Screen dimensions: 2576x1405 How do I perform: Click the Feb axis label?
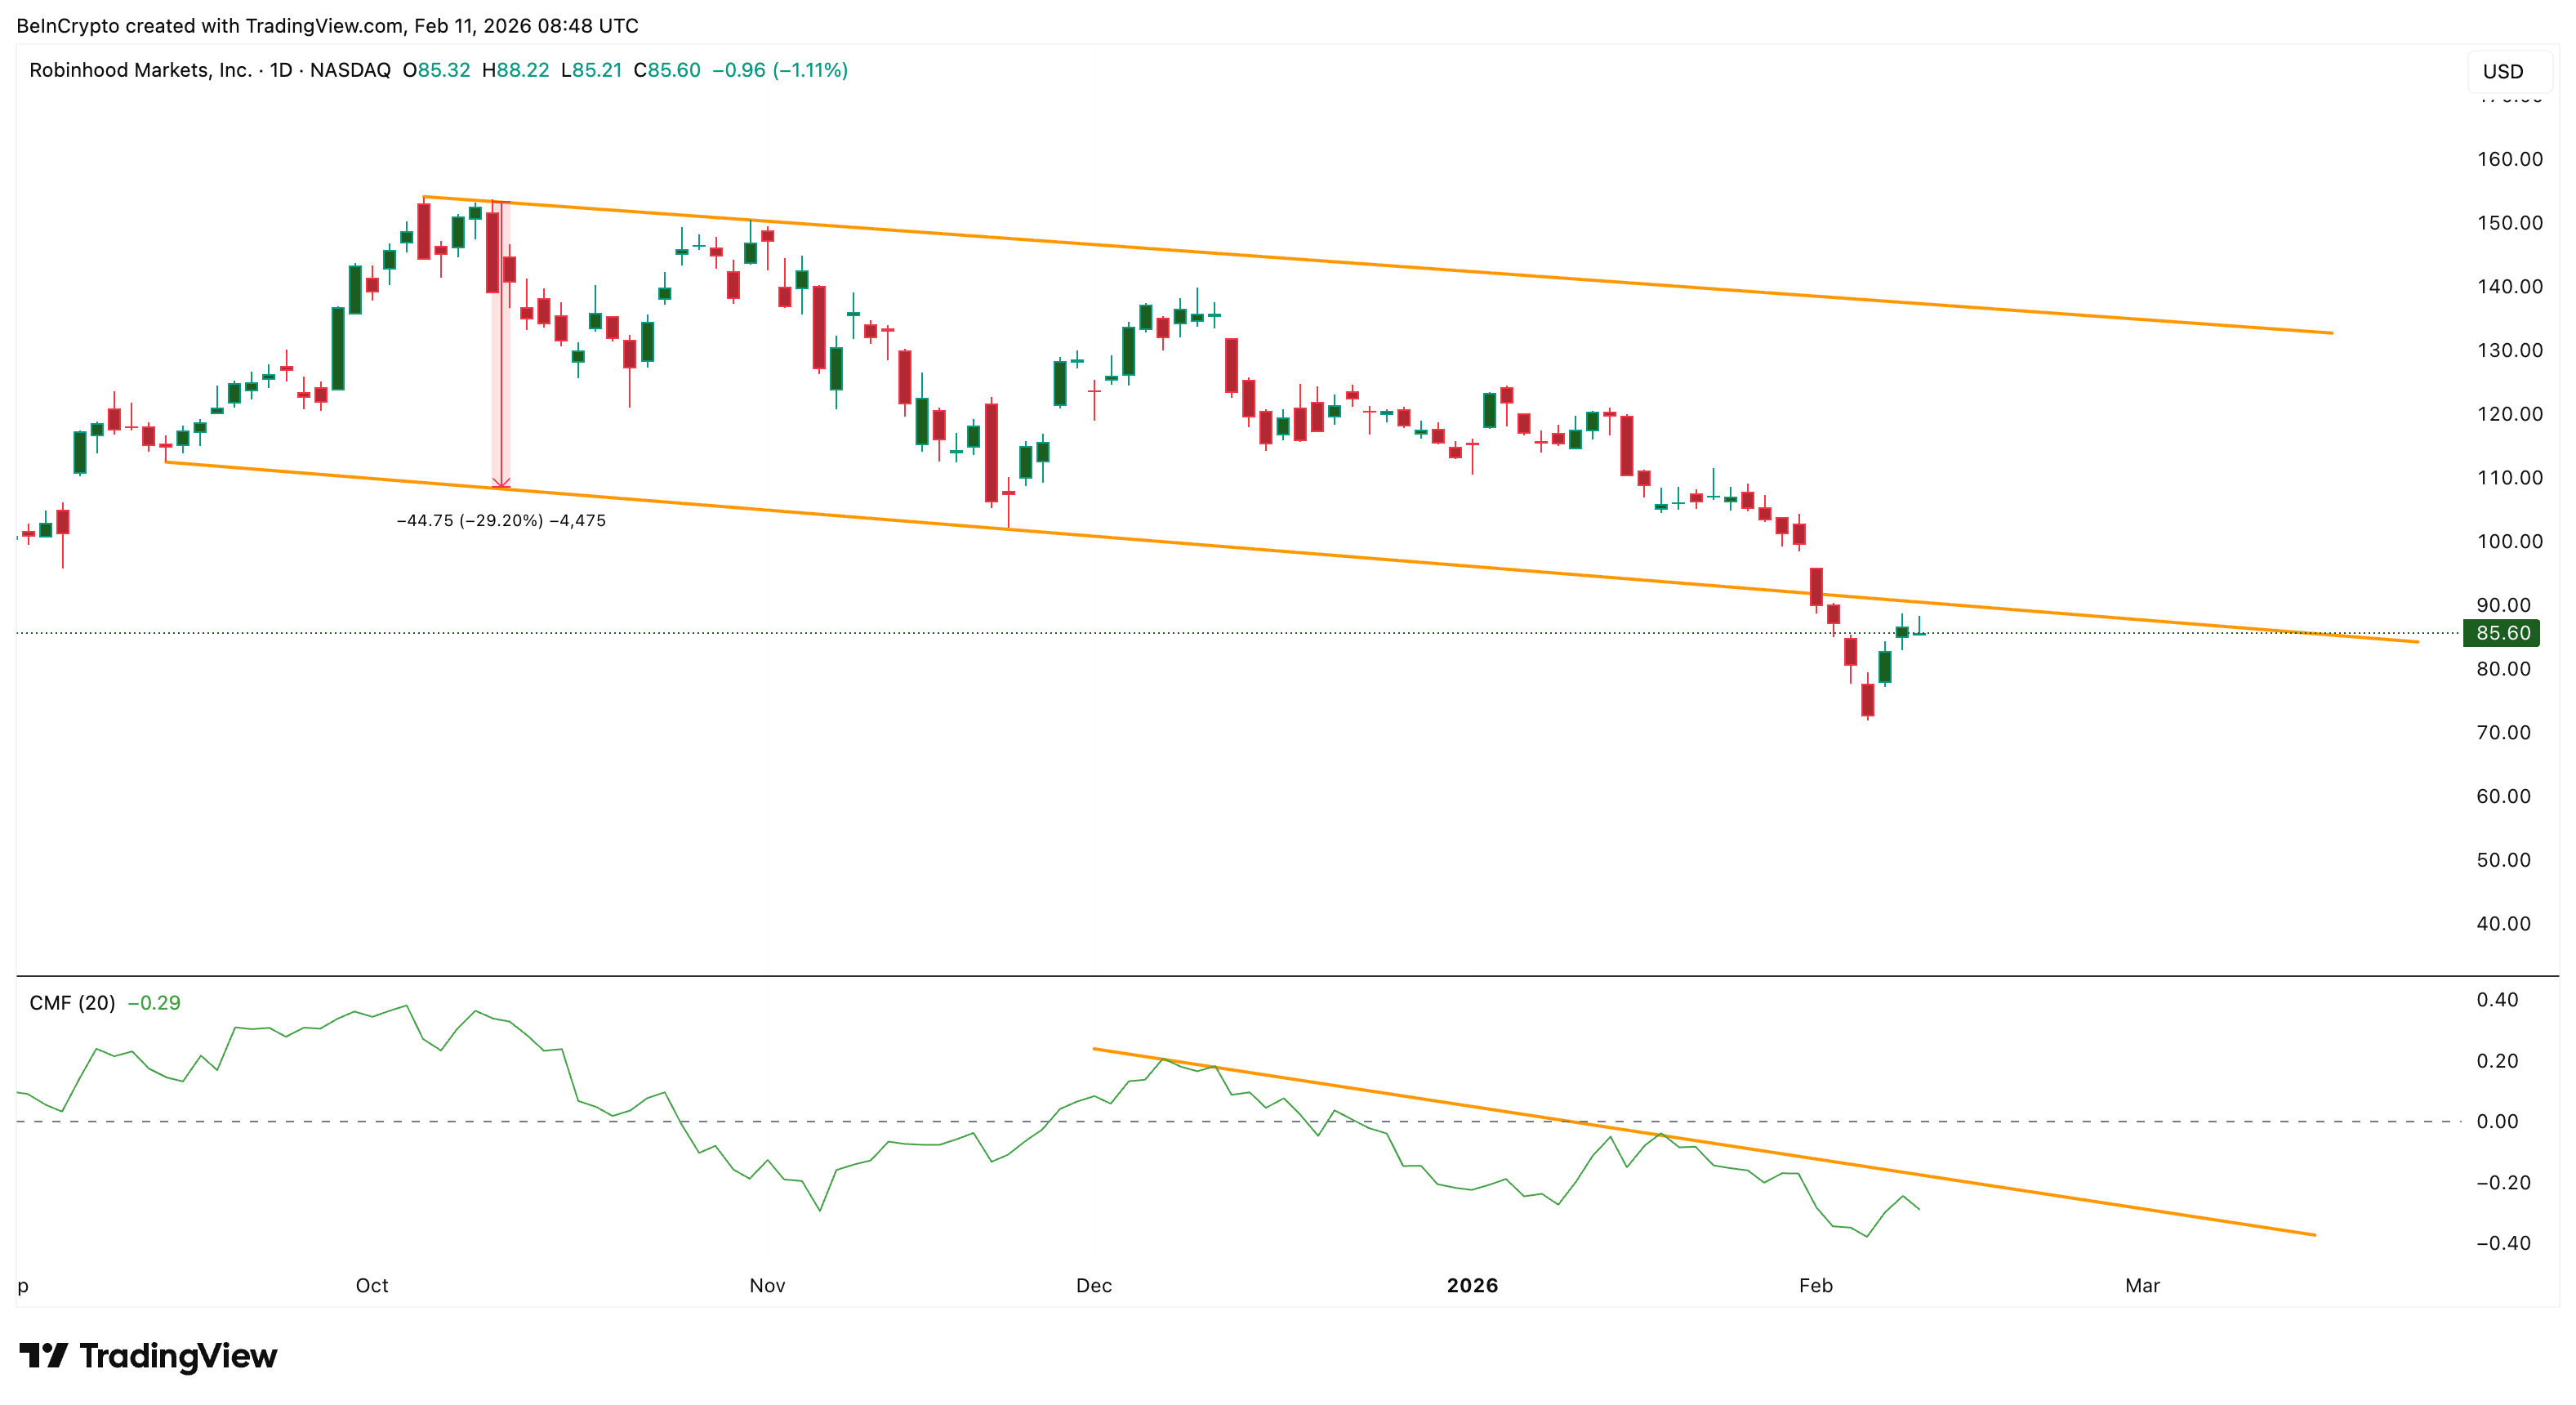coord(1816,1286)
